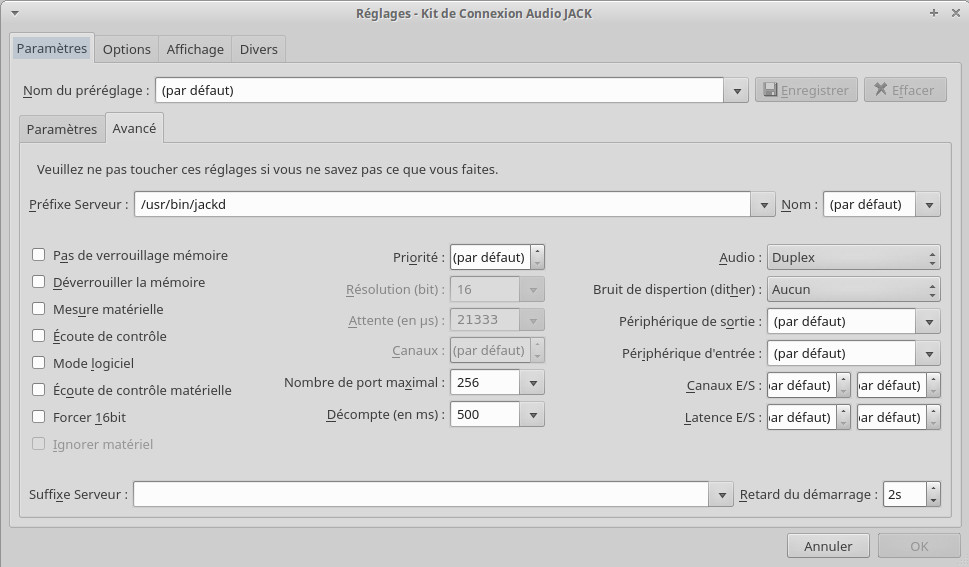Select the top-level Paramètres tab
Screen dimensions: 969x567
pos(52,48)
